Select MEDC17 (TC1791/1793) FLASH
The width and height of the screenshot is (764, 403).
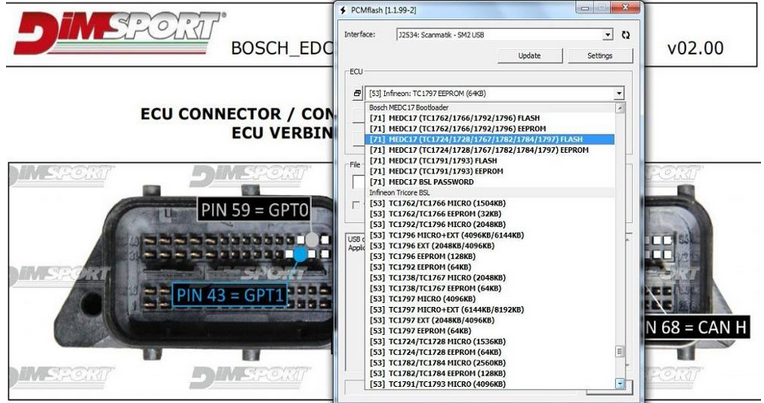(489, 161)
